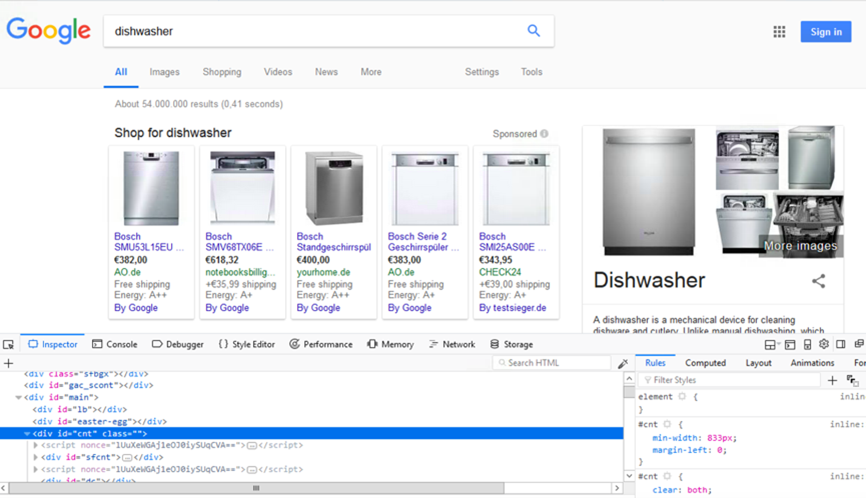Open the Performance tab

tap(321, 345)
